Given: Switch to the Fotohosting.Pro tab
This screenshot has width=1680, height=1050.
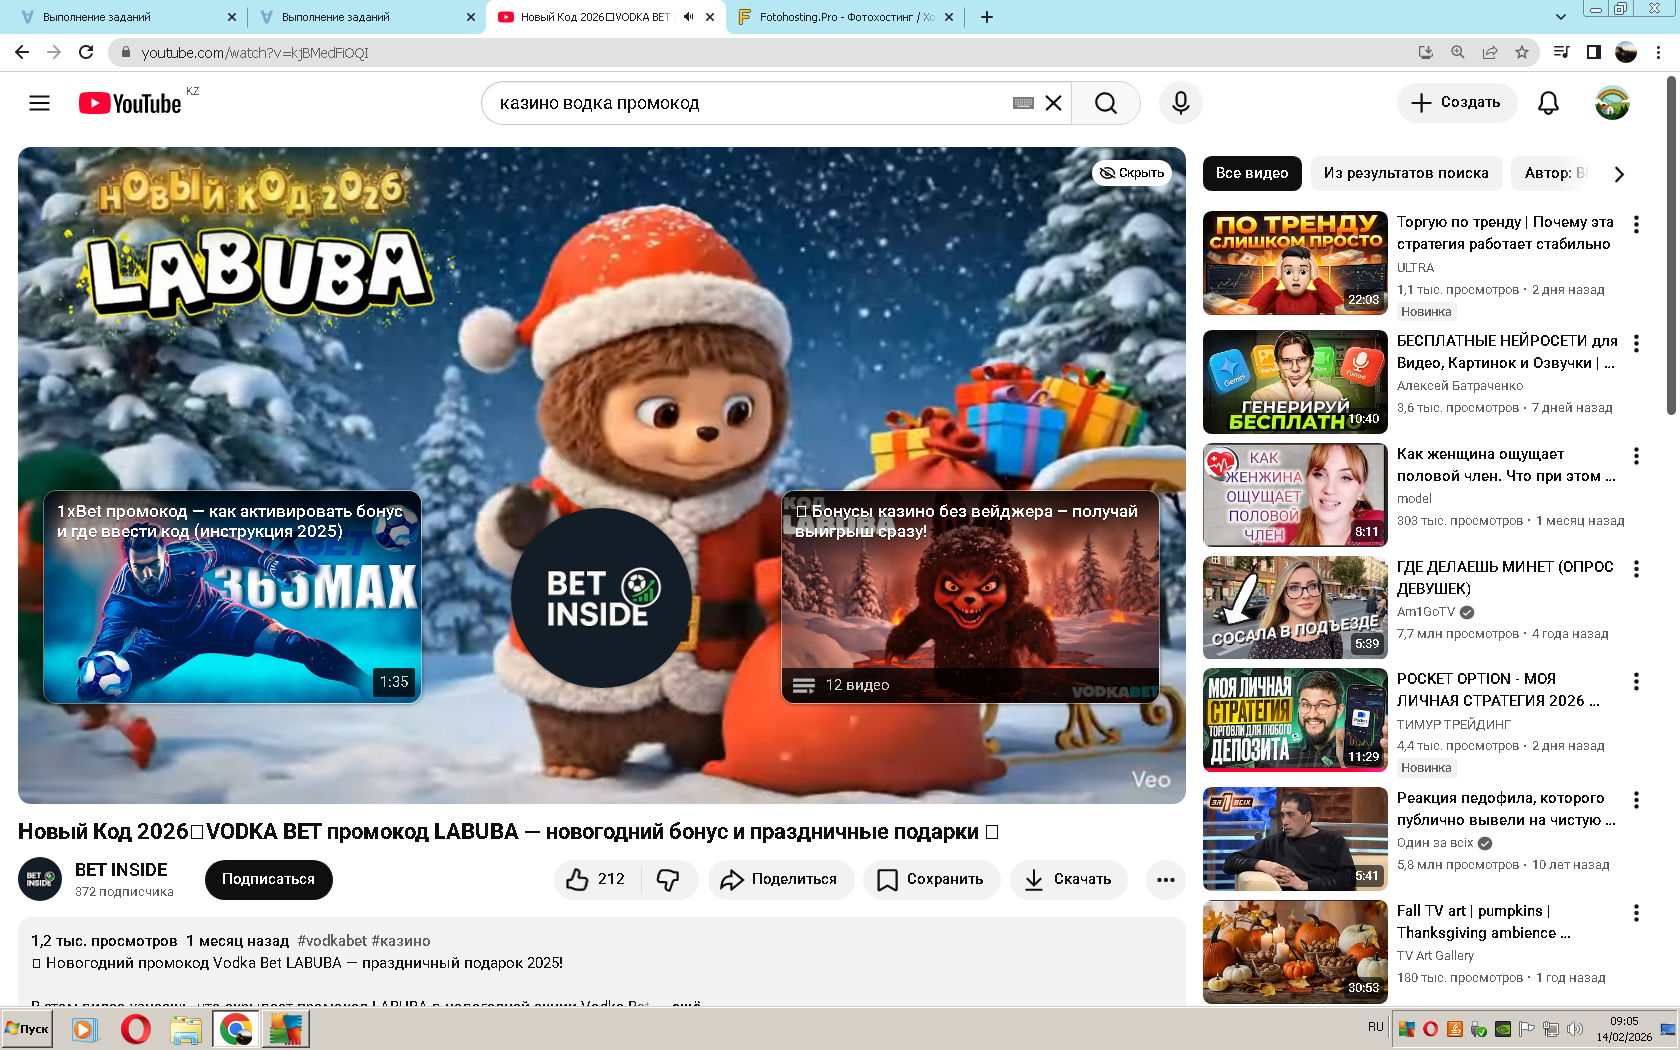Looking at the screenshot, I should pos(845,17).
